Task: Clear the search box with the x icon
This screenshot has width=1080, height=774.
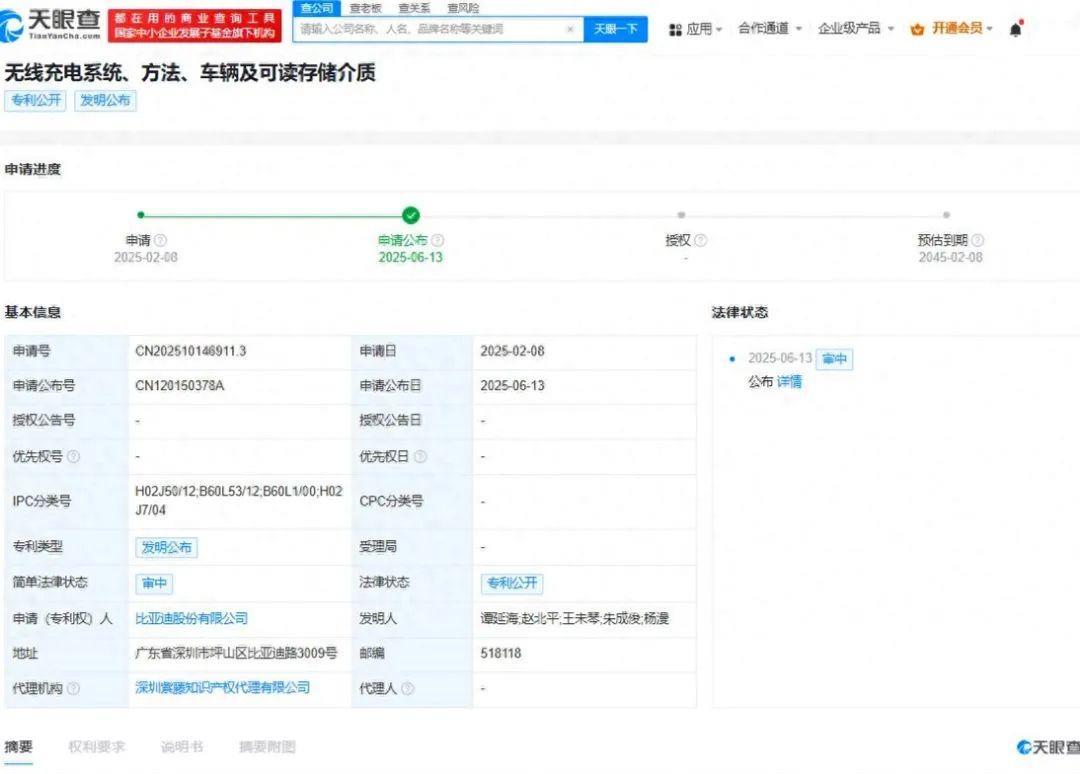Action: click(x=570, y=29)
